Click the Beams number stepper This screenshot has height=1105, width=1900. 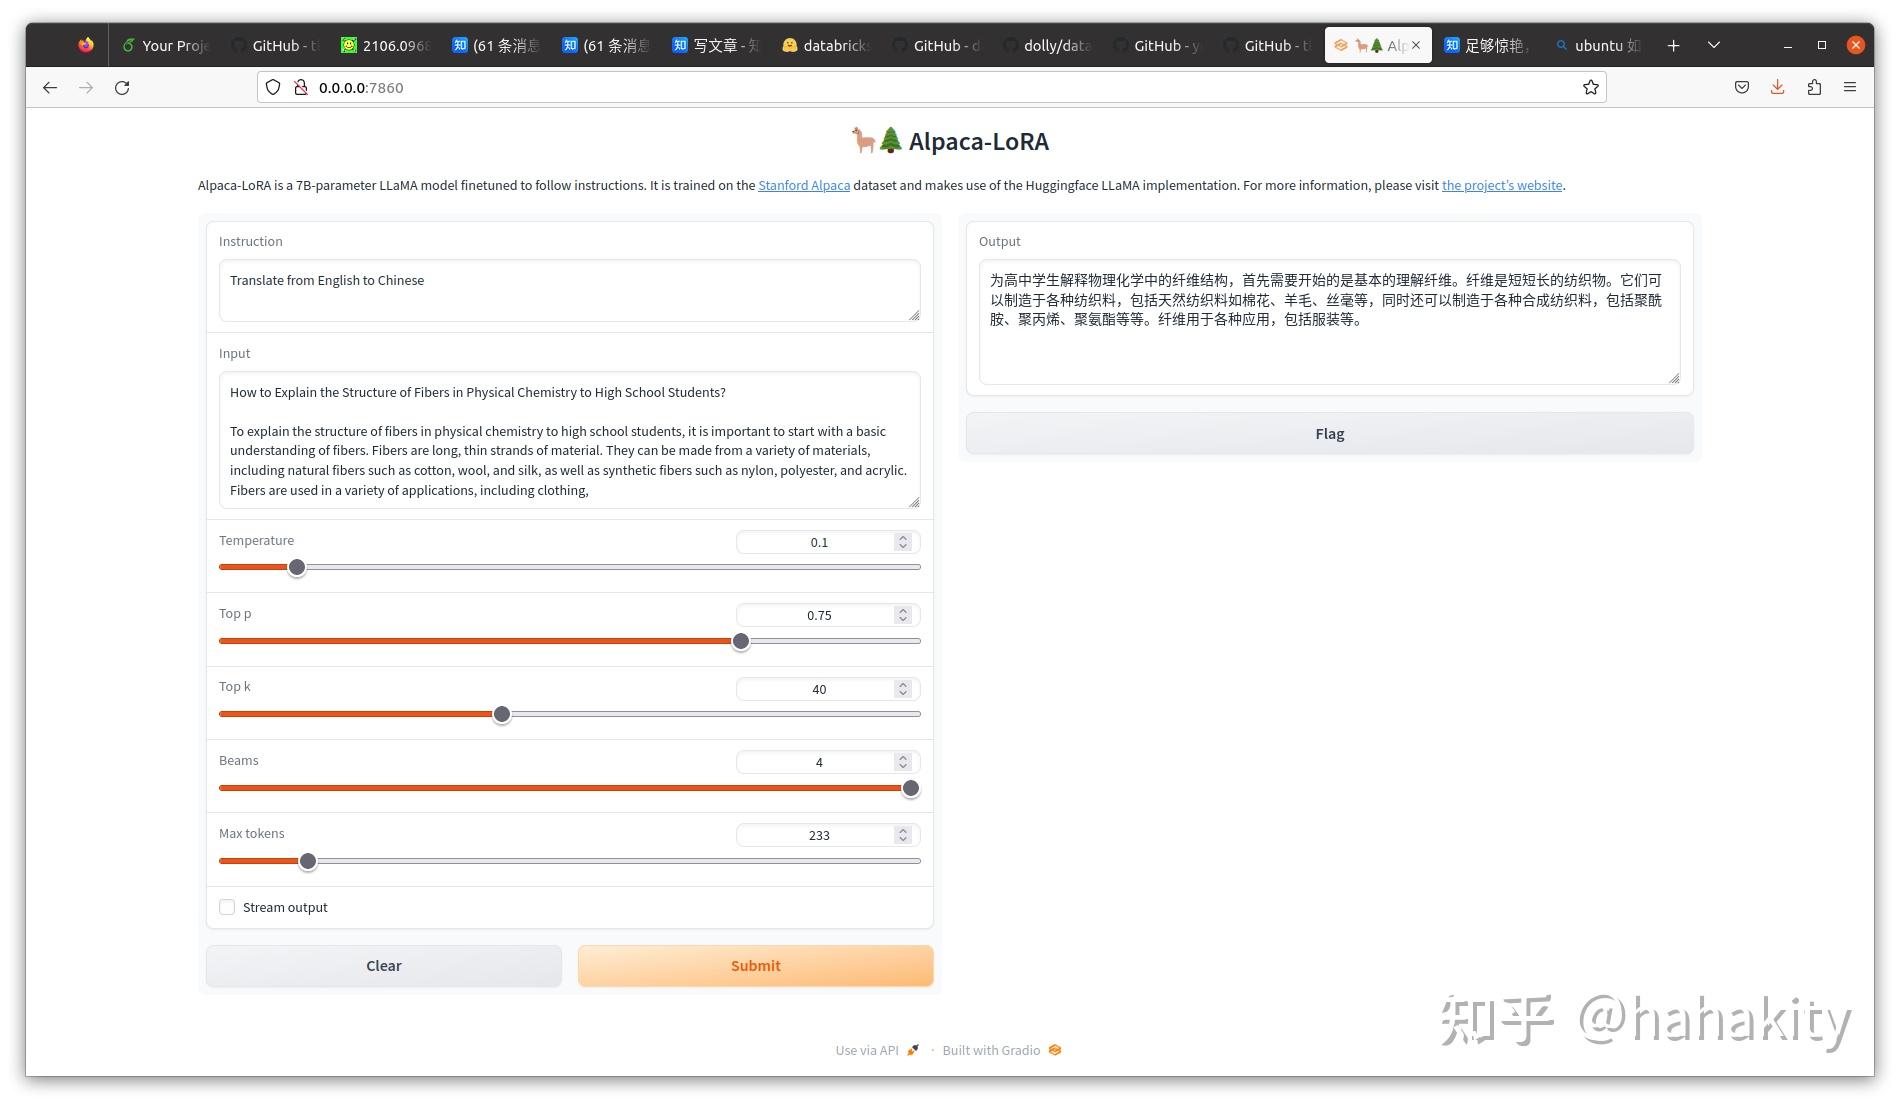pos(903,762)
